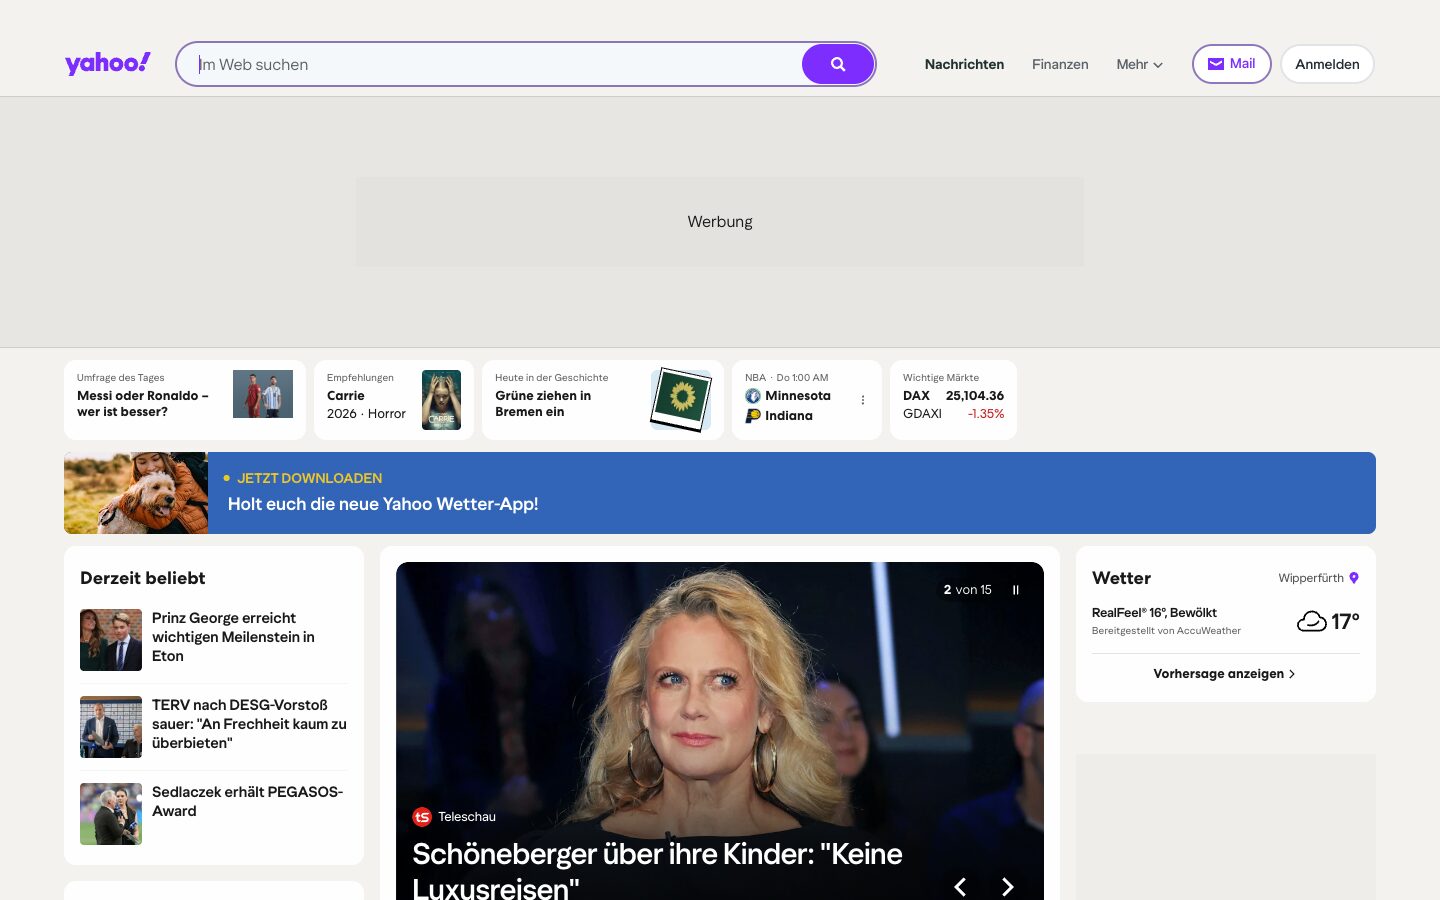
Task: Click Grüne ziehen in Bremen ein text
Action: click(x=543, y=404)
